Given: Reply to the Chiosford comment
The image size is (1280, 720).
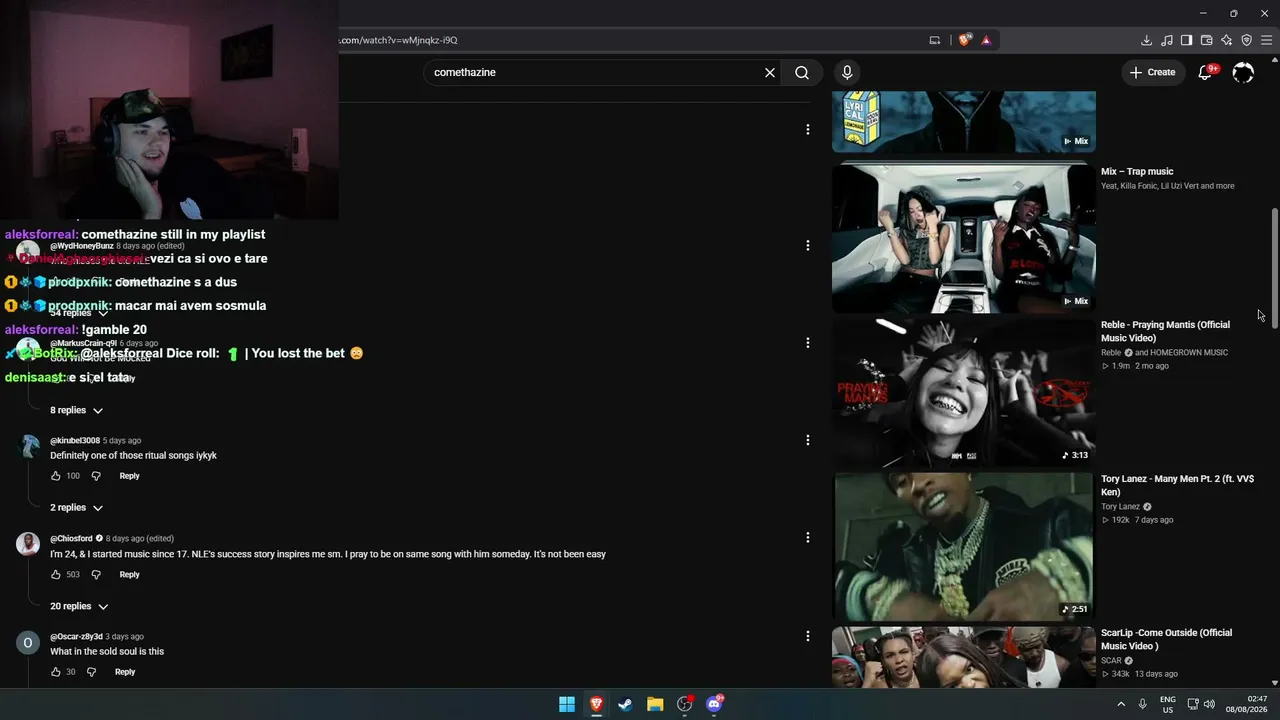Looking at the screenshot, I should click(129, 575).
